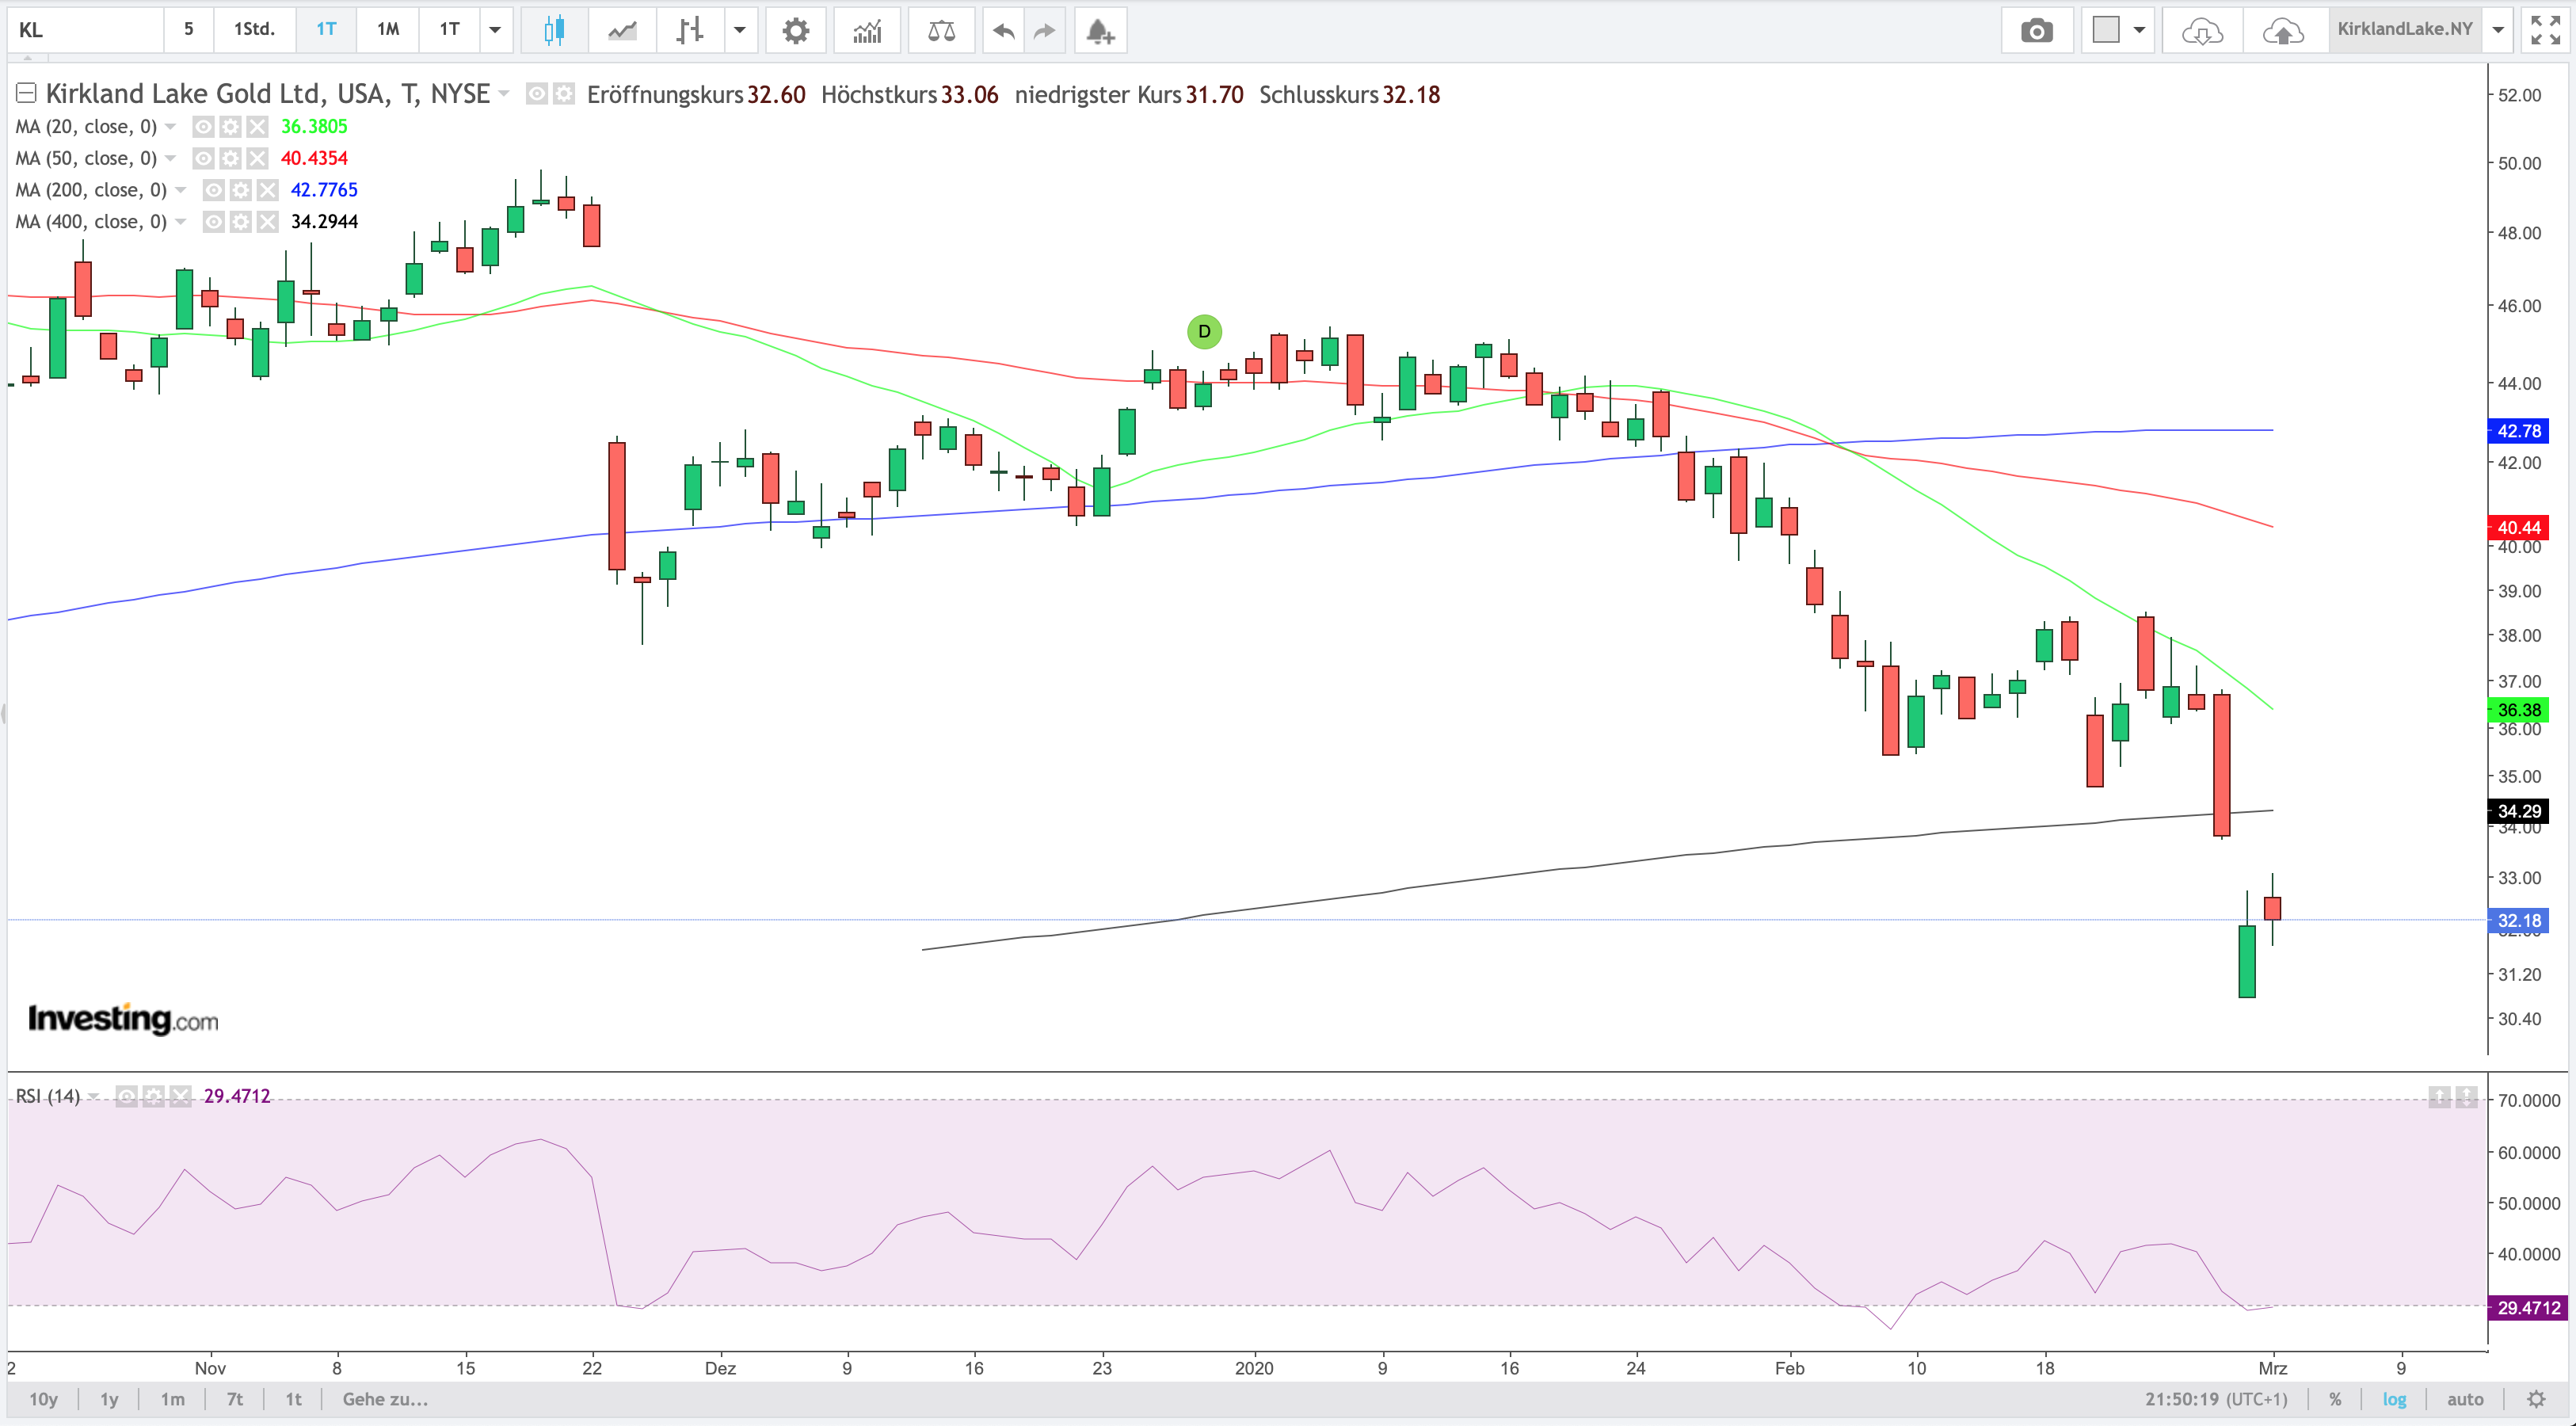Click the fullscreen expand icon

click(x=2544, y=30)
